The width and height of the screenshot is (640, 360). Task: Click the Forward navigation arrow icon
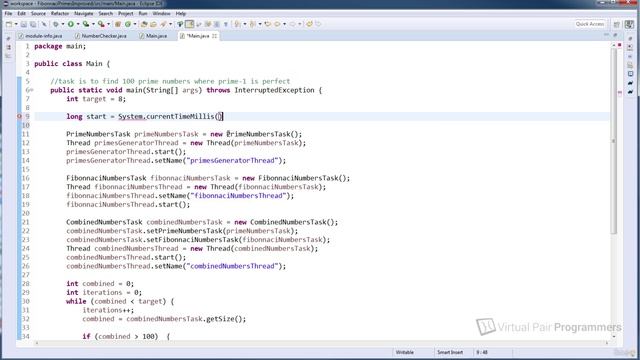(x=293, y=24)
